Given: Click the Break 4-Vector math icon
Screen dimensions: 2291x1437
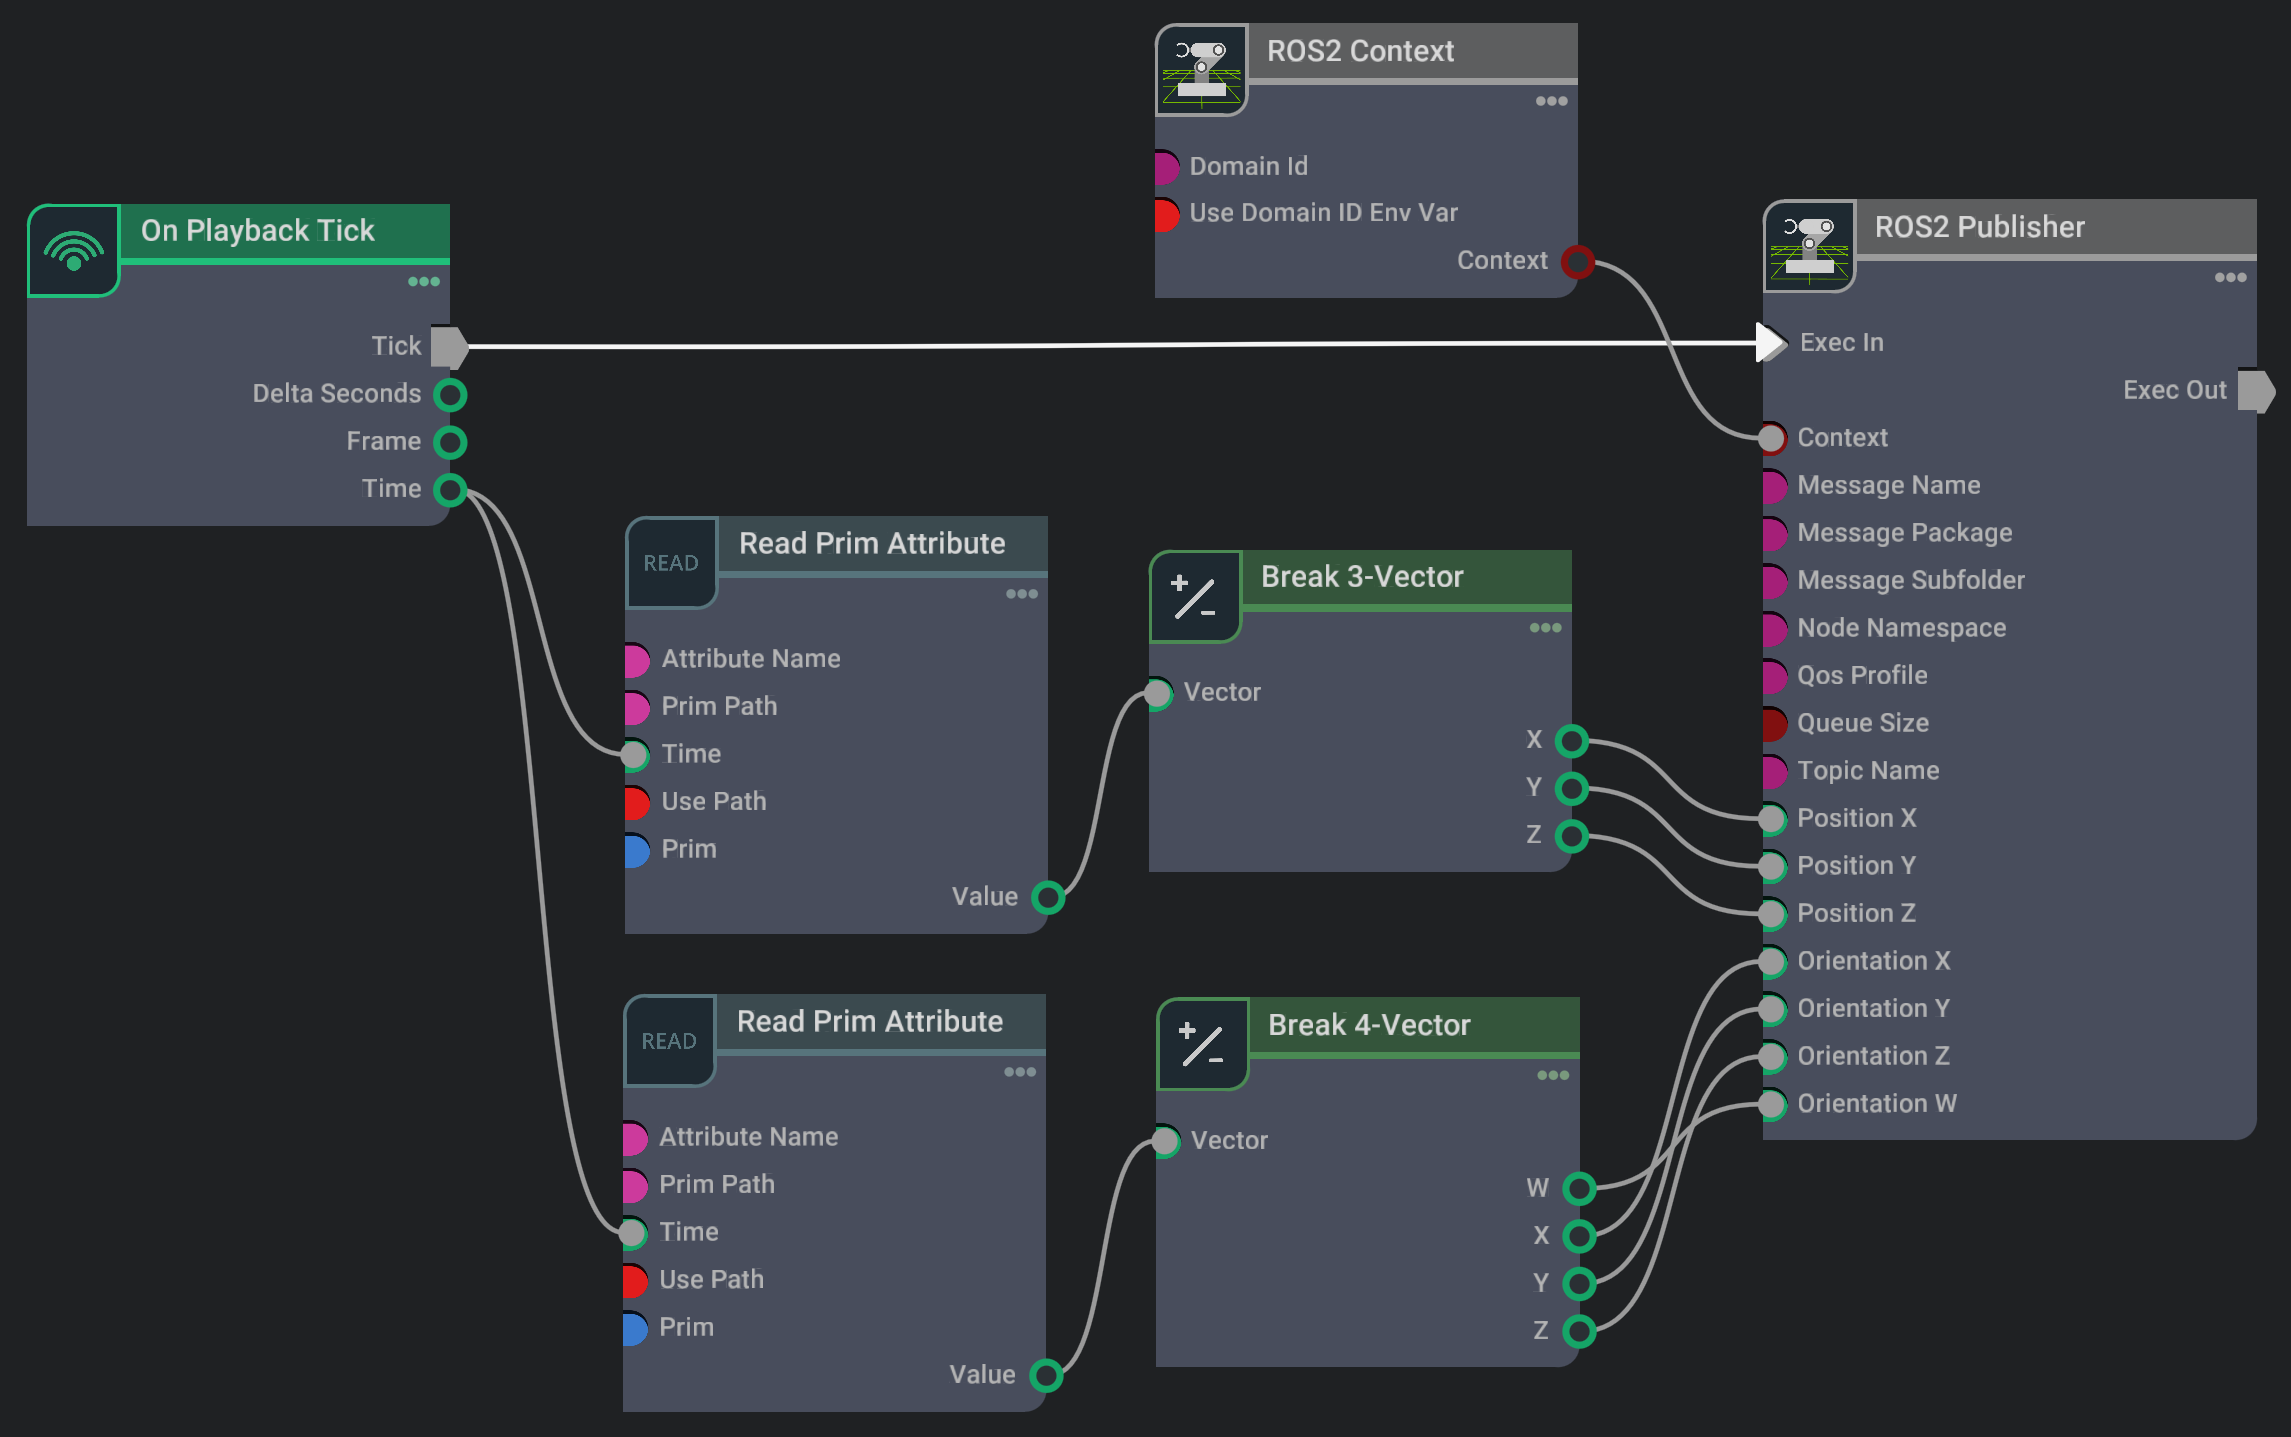Looking at the screenshot, I should click(x=1203, y=1044).
